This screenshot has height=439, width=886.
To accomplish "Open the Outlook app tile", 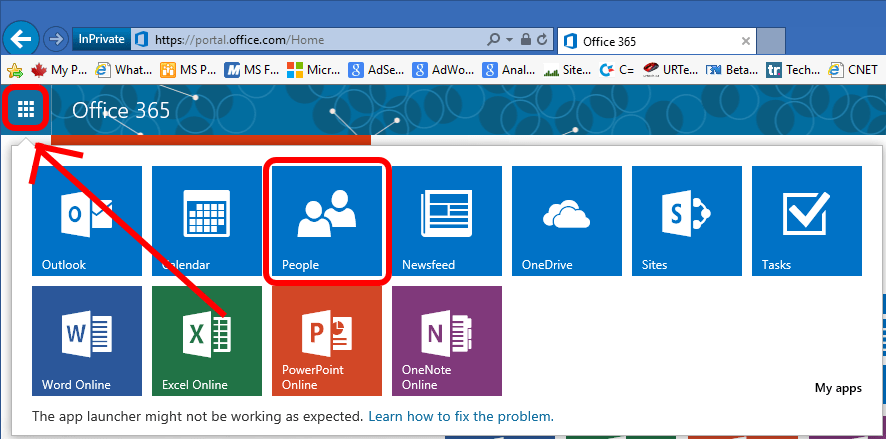I will point(87,221).
